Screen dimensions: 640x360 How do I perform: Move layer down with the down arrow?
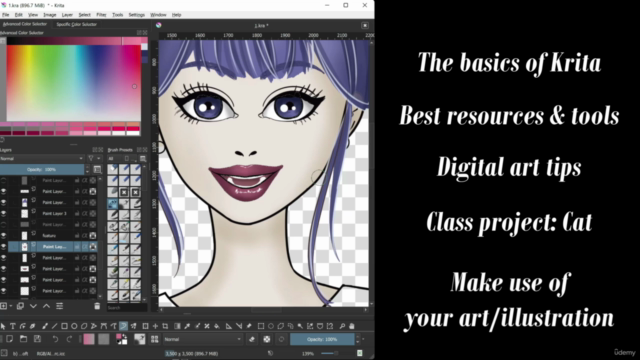[x=33, y=306]
